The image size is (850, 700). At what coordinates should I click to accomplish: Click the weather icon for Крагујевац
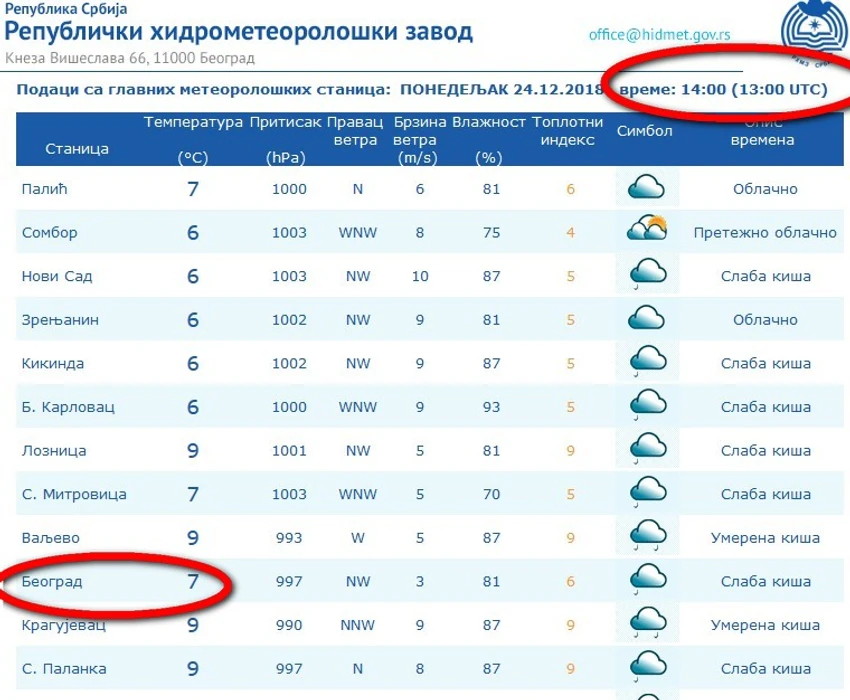(648, 622)
